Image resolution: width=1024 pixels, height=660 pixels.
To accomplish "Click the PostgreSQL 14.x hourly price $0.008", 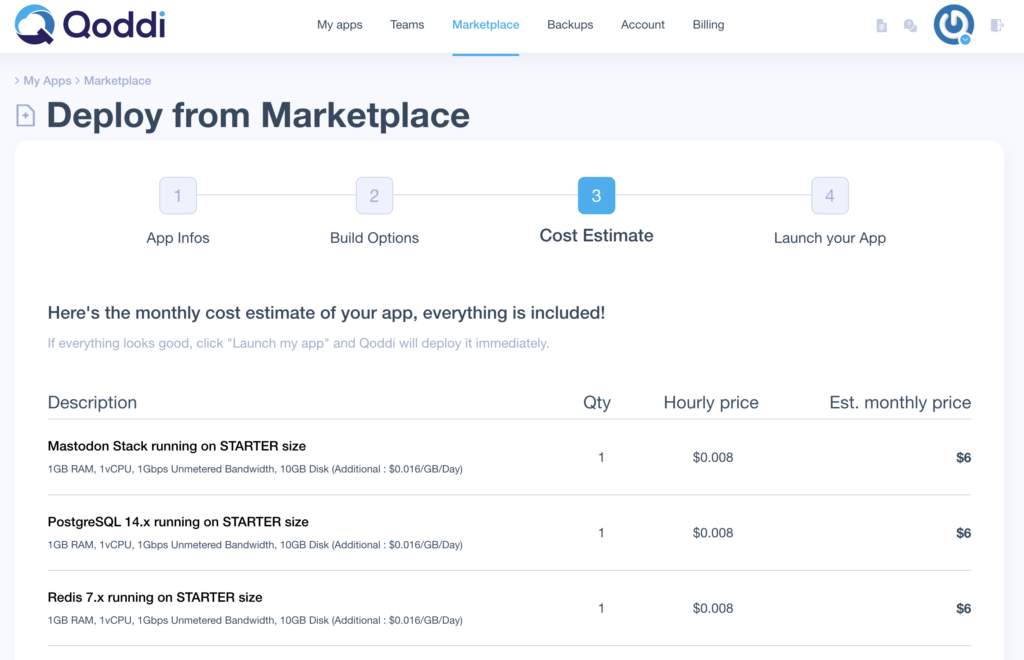I will [712, 533].
